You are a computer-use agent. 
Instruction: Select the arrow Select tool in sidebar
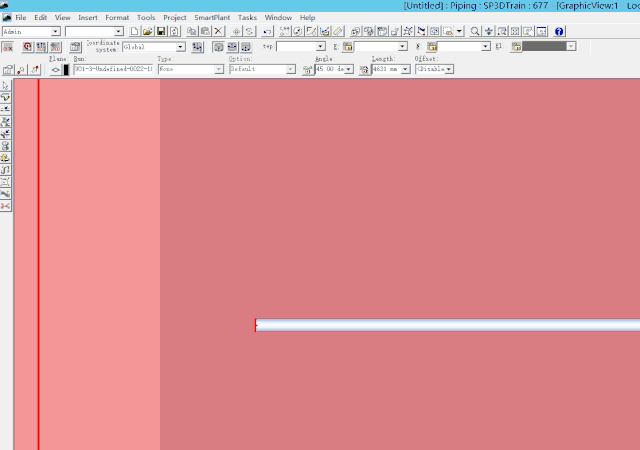coord(6,85)
